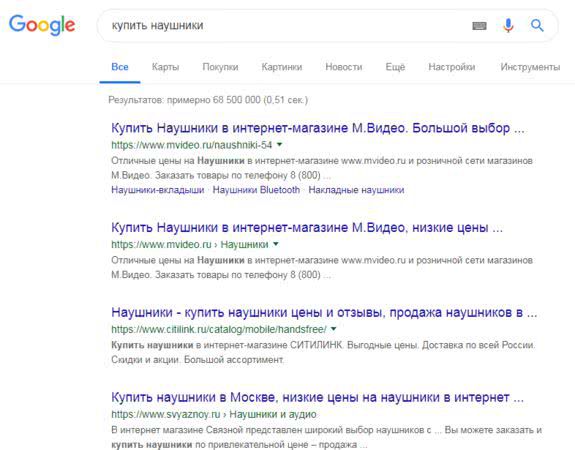Open sitelink 'Наушники Bluetooth'
Image resolution: width=575 pixels, height=450 pixels.
256,190
